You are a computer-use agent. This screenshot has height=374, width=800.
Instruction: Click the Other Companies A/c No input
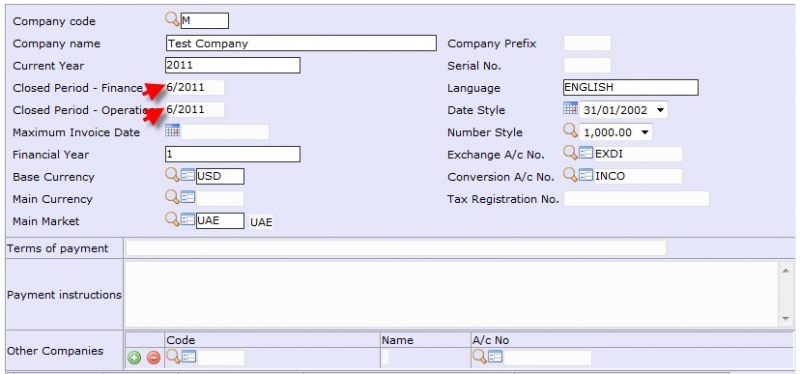pyautogui.click(x=547, y=358)
